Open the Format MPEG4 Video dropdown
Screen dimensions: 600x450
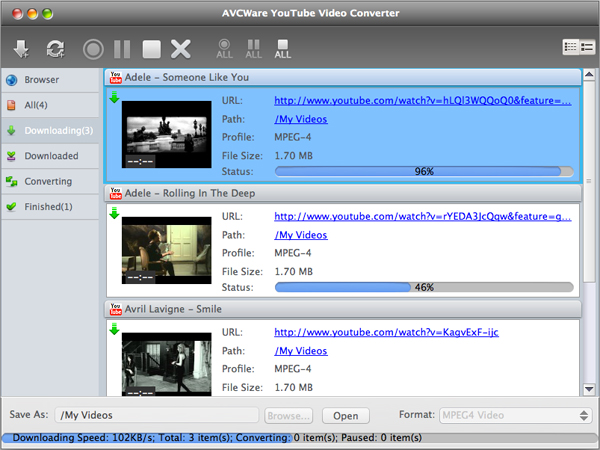click(516, 415)
